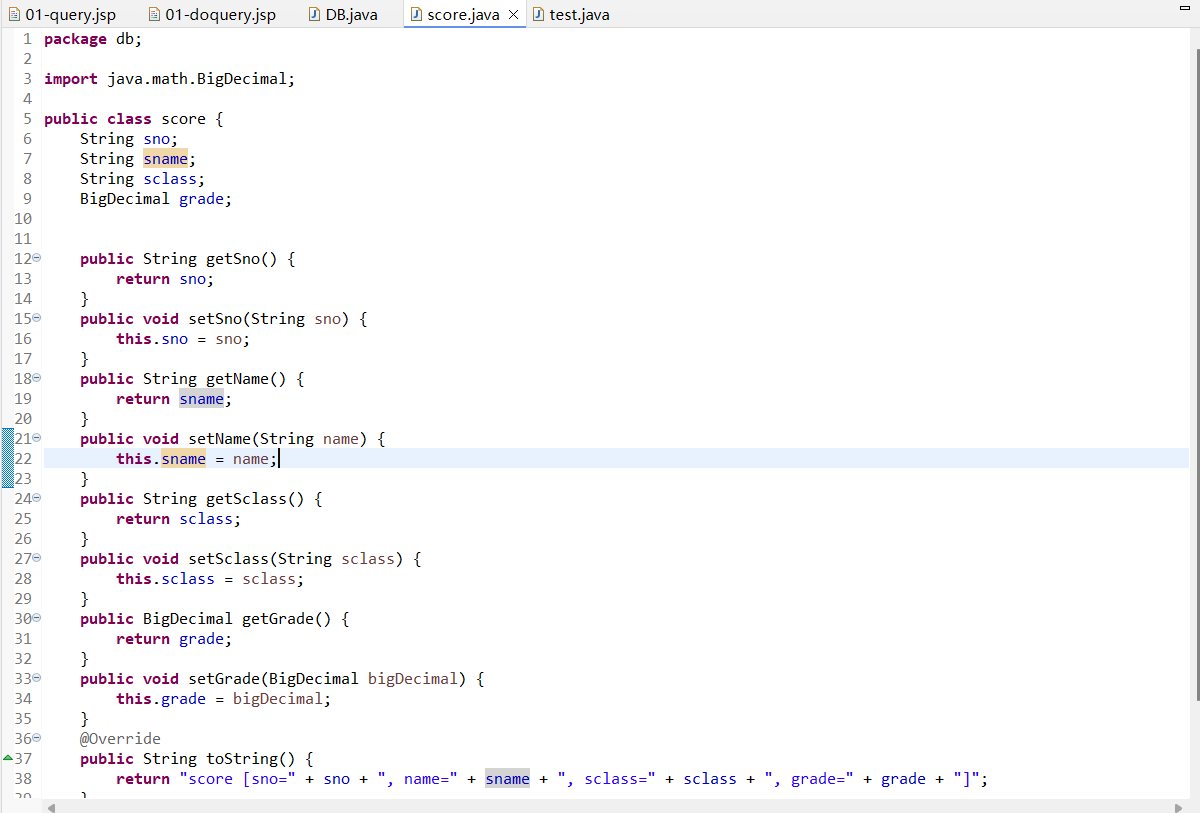
Task: Collapse the setGrade method fold marker
Action: (36, 678)
